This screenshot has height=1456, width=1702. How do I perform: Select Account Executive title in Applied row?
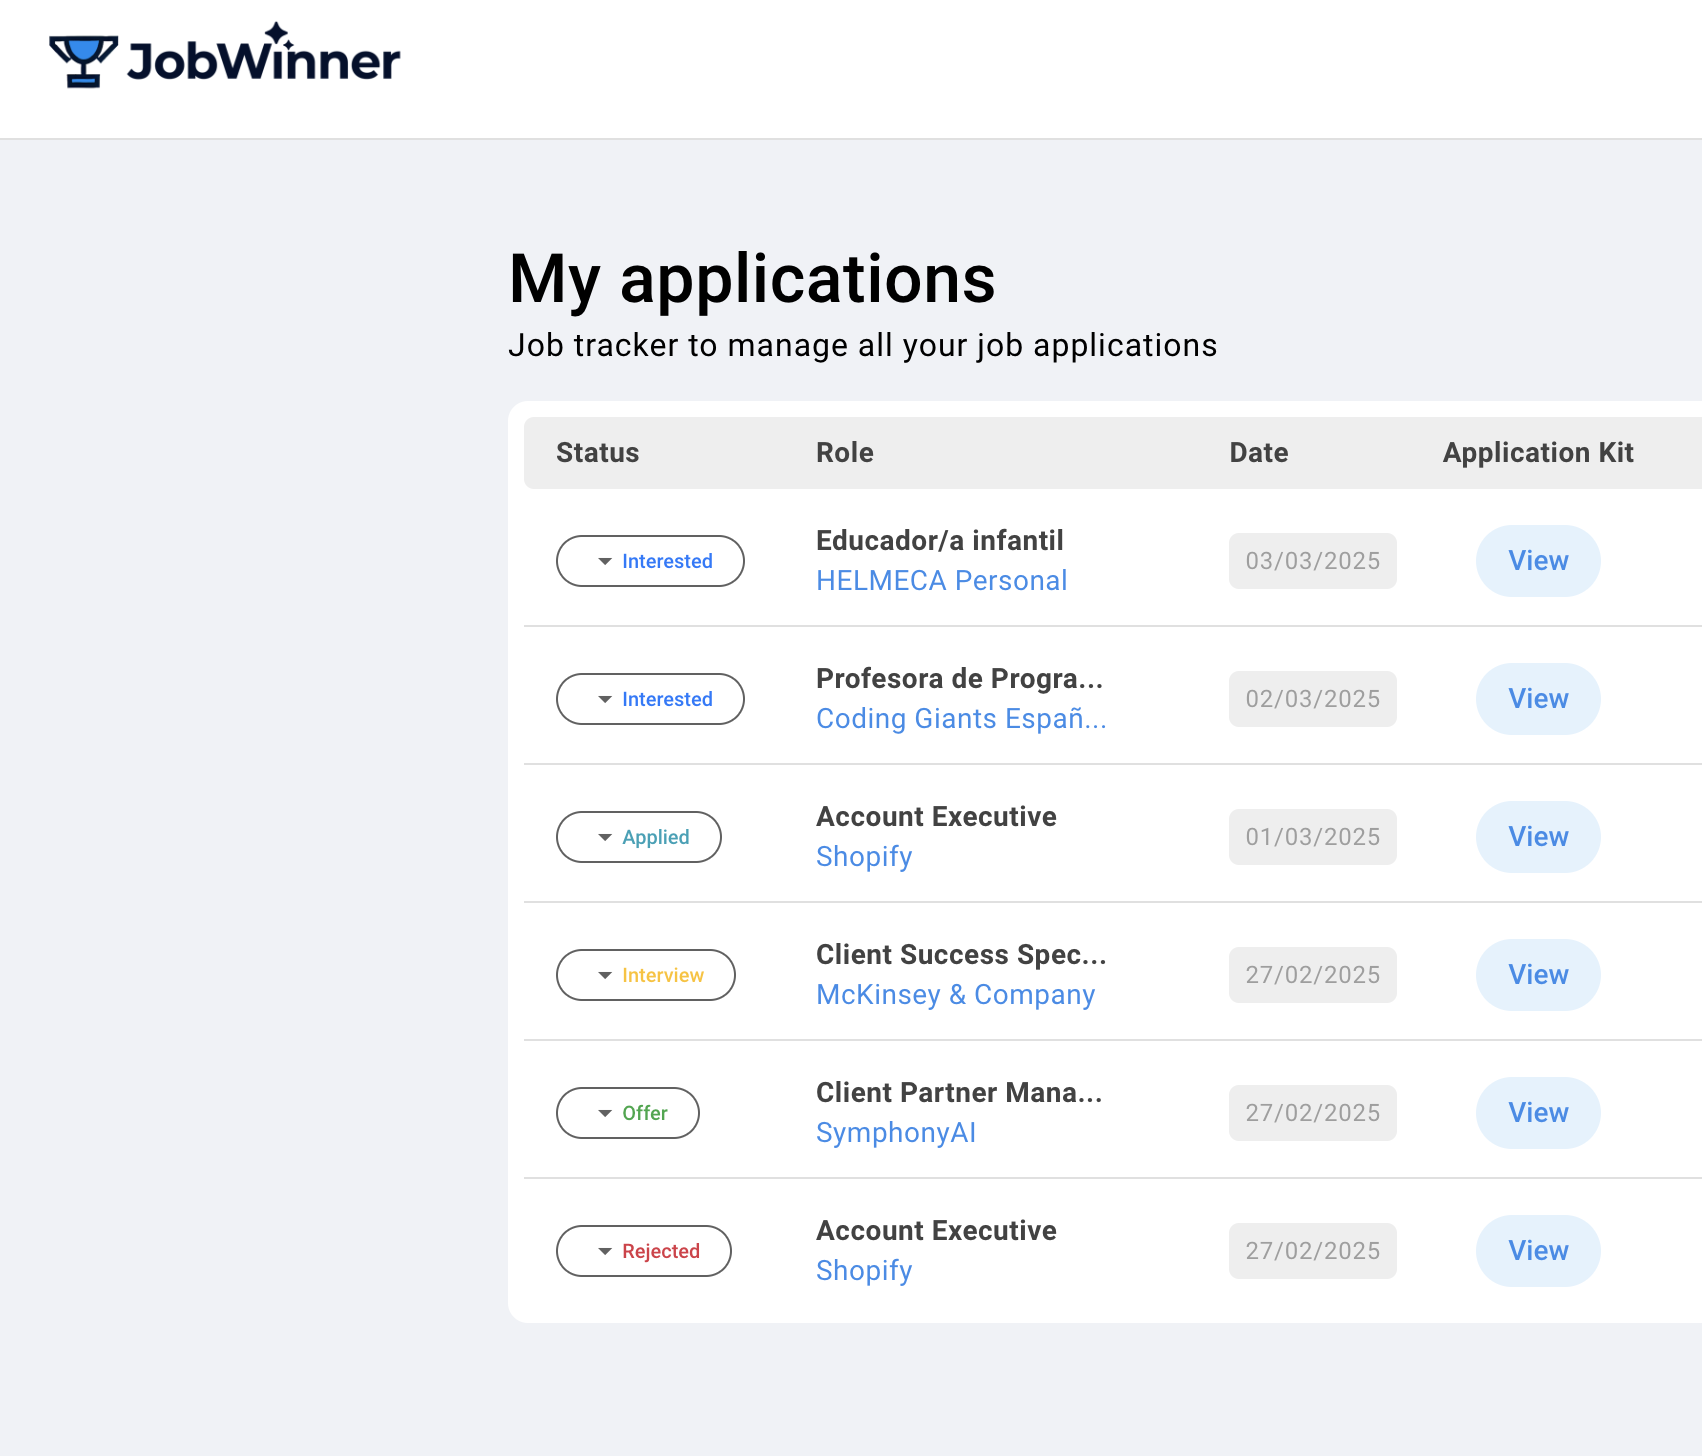[936, 817]
